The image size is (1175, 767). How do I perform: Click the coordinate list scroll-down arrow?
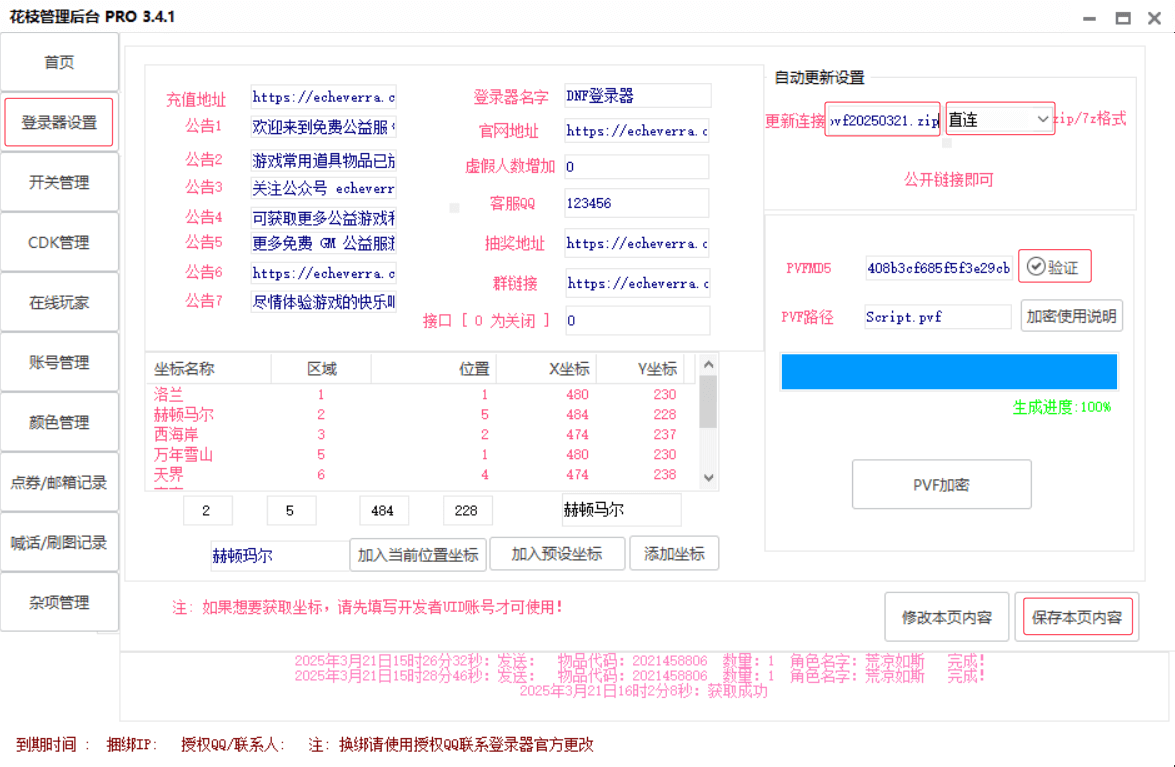tap(708, 478)
